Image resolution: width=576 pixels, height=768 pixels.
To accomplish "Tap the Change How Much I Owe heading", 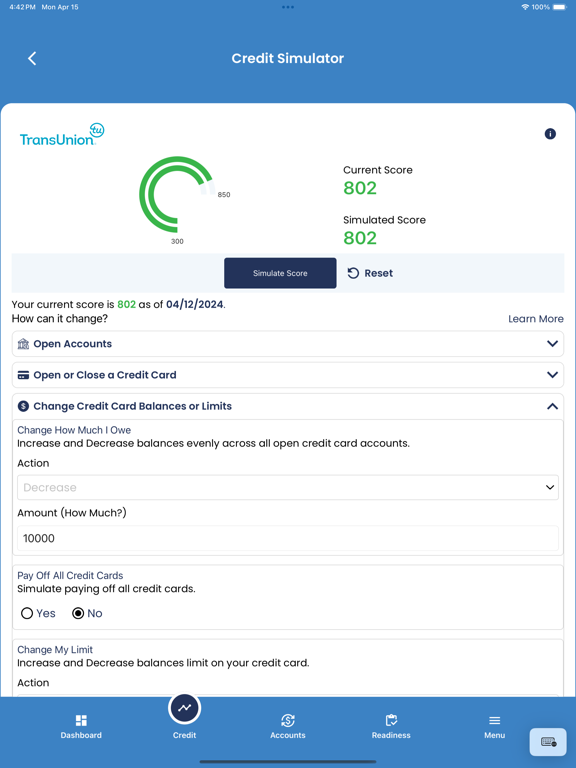I will coord(74,430).
